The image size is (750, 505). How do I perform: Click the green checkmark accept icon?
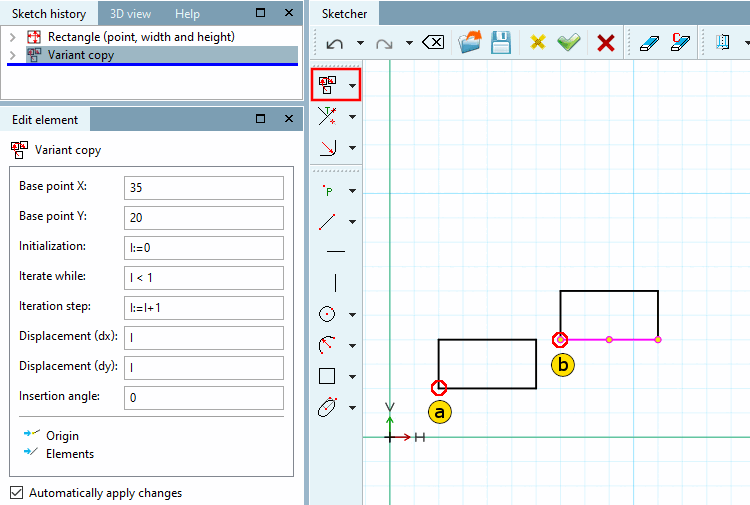coord(569,43)
